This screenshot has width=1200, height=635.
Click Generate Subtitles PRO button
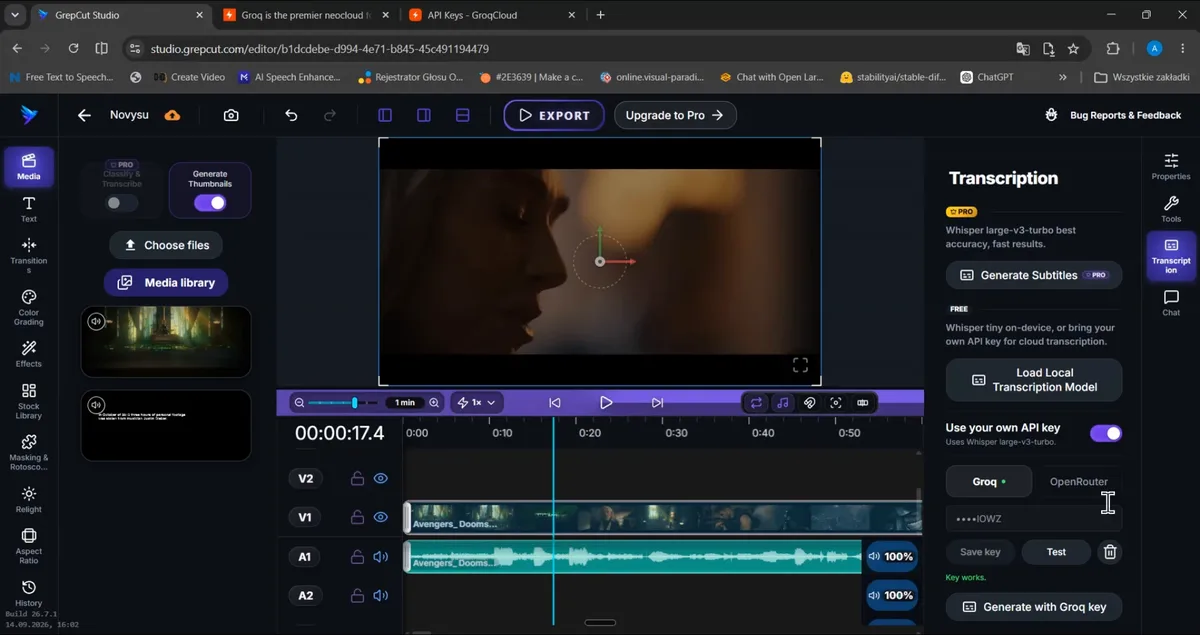click(1034, 275)
